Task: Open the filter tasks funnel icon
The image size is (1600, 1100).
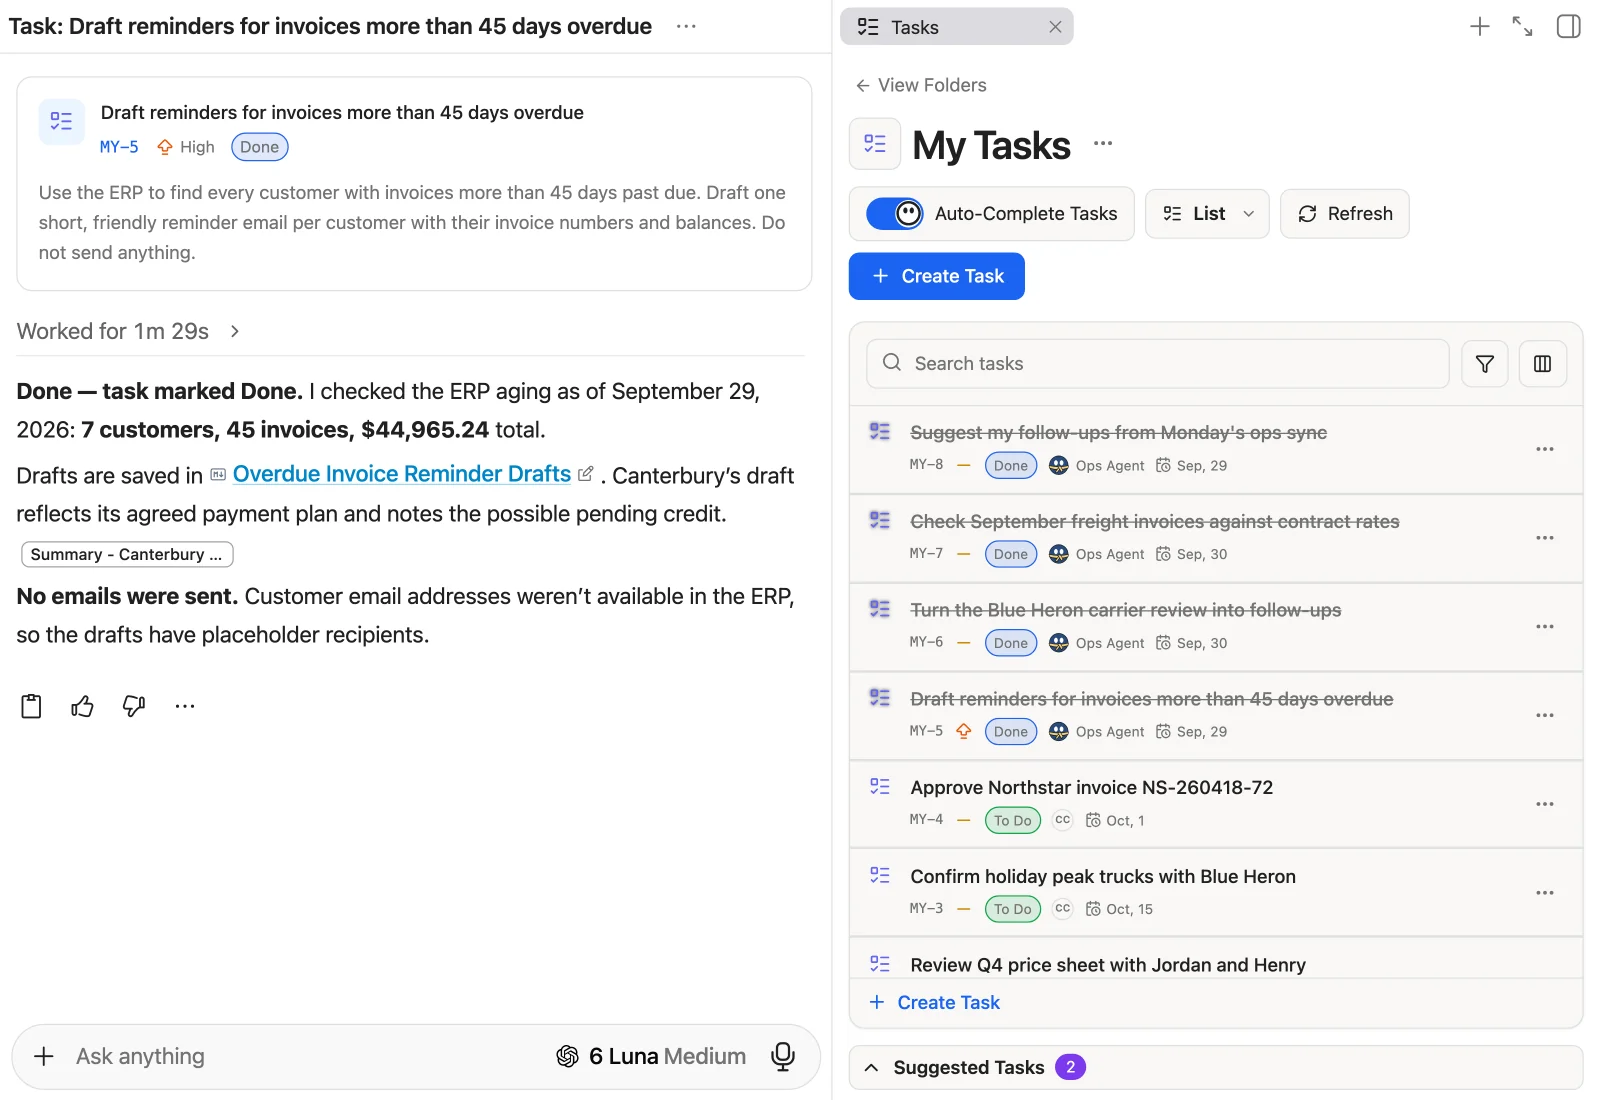Action: click(x=1485, y=364)
